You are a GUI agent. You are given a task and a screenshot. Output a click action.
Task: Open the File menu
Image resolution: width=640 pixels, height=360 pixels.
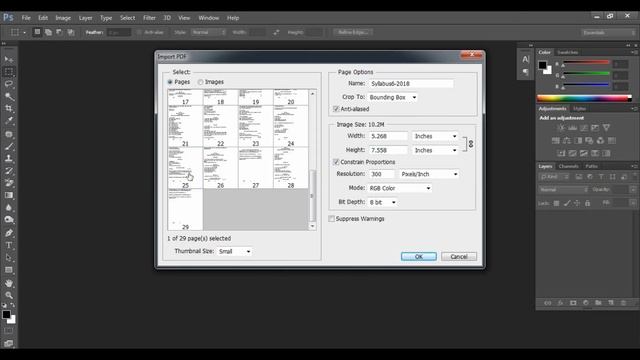pos(26,18)
